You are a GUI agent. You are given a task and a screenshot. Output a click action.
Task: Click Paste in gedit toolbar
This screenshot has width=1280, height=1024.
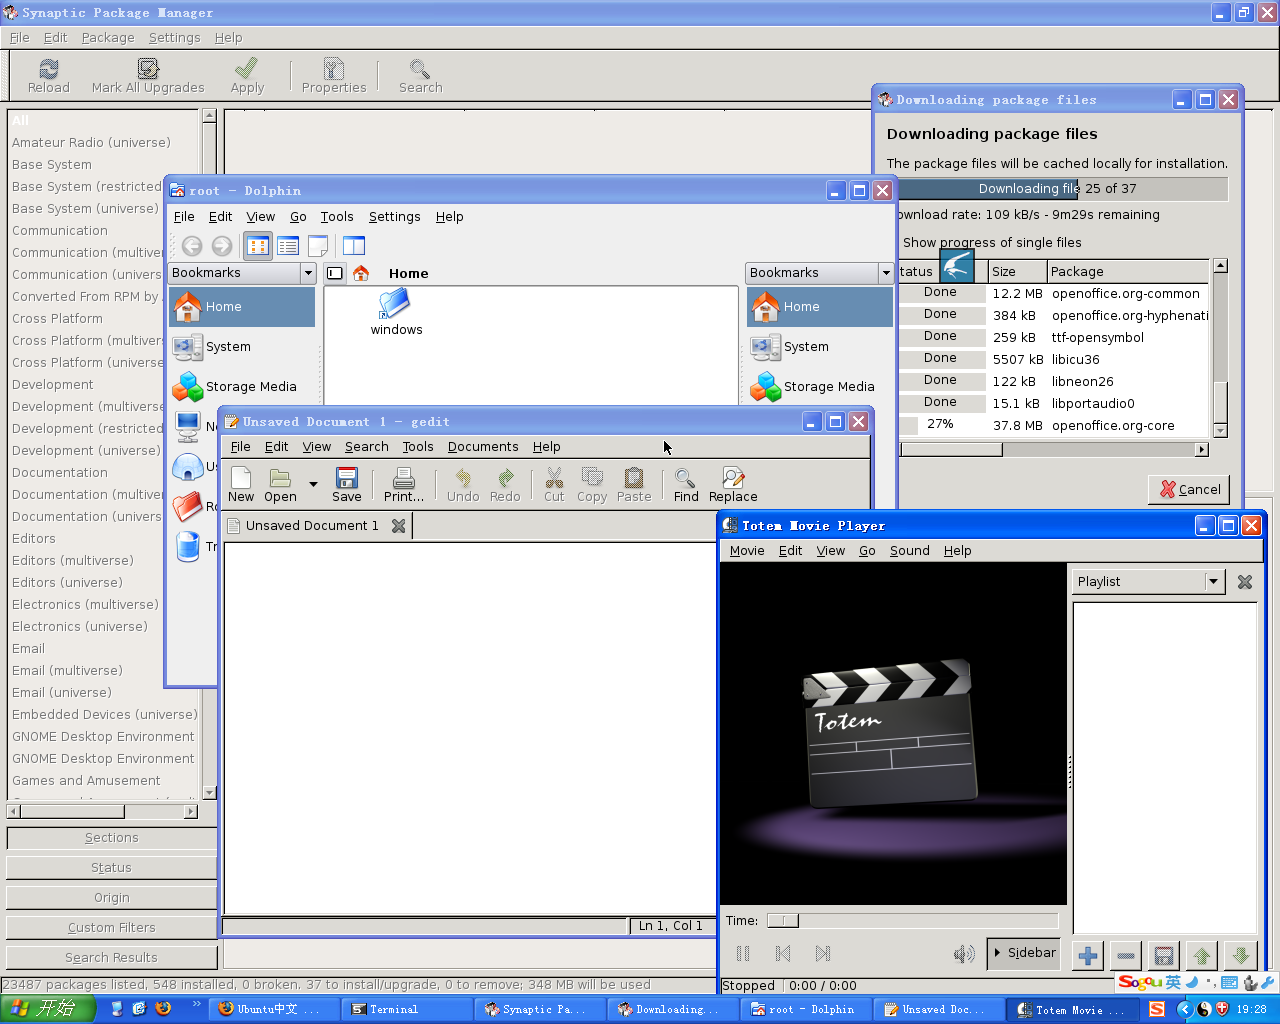click(634, 485)
